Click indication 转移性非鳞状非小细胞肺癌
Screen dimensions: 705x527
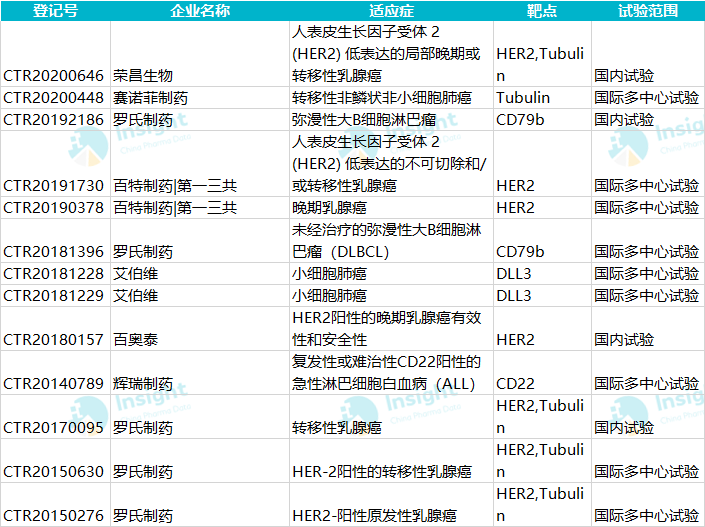pos(382,98)
